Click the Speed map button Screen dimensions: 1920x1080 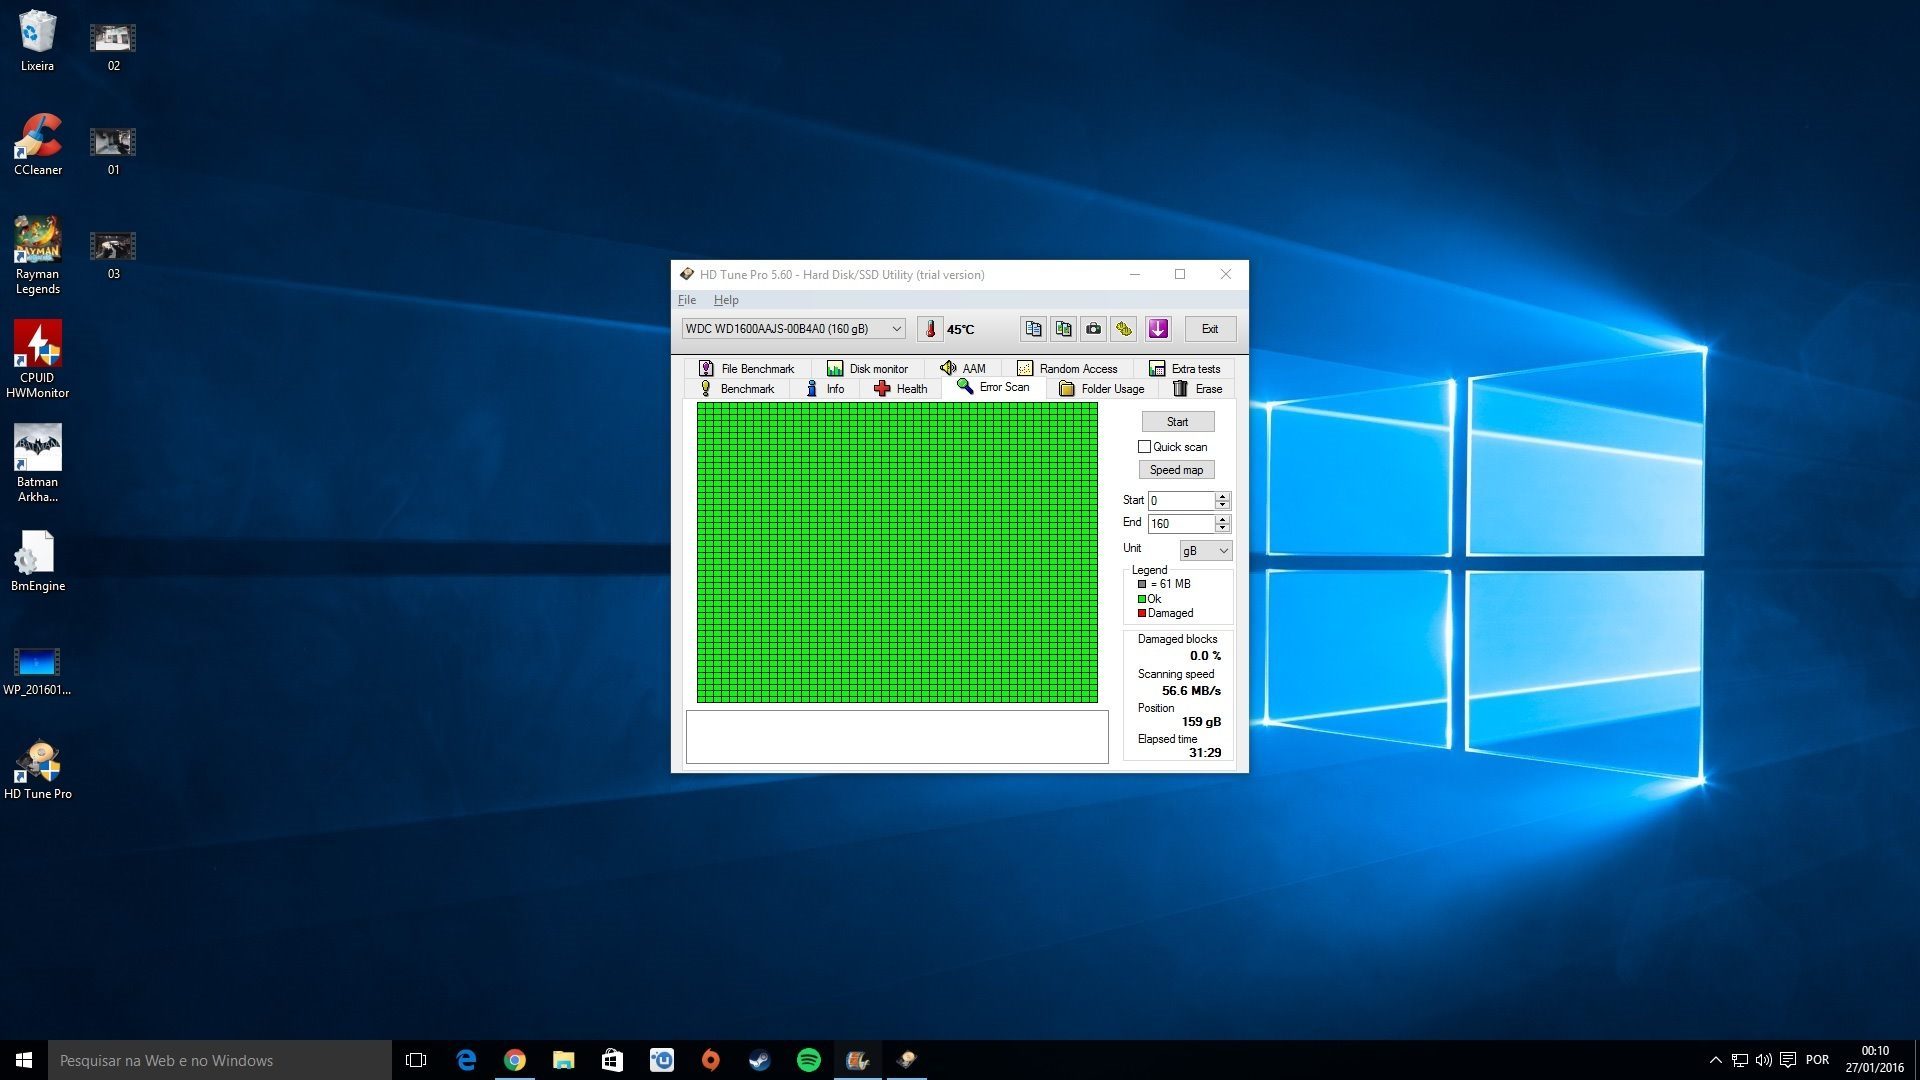[x=1177, y=470]
